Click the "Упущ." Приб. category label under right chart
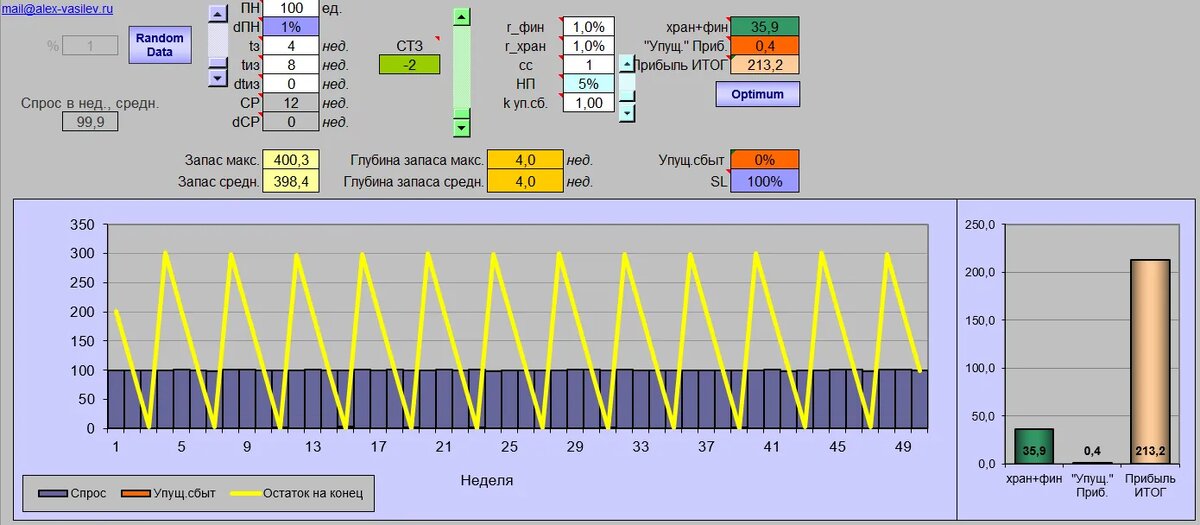The width and height of the screenshot is (1200, 525). point(1092,485)
